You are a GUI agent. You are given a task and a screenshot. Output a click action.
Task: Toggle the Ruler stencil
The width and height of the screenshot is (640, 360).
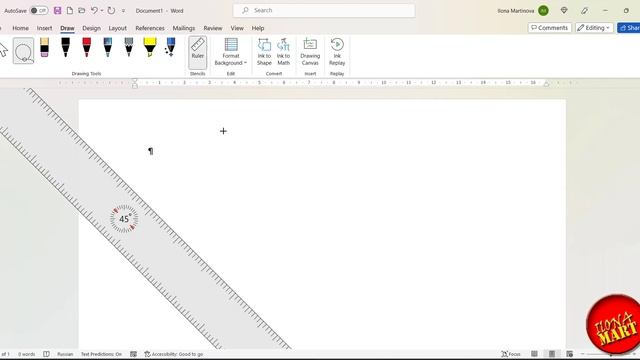198,52
